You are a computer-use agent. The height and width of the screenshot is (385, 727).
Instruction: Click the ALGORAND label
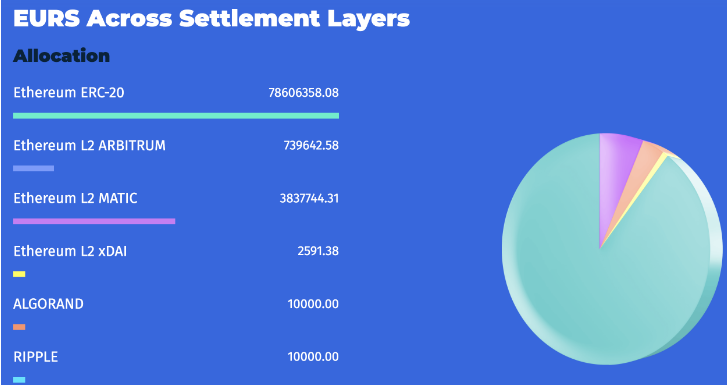[48, 304]
